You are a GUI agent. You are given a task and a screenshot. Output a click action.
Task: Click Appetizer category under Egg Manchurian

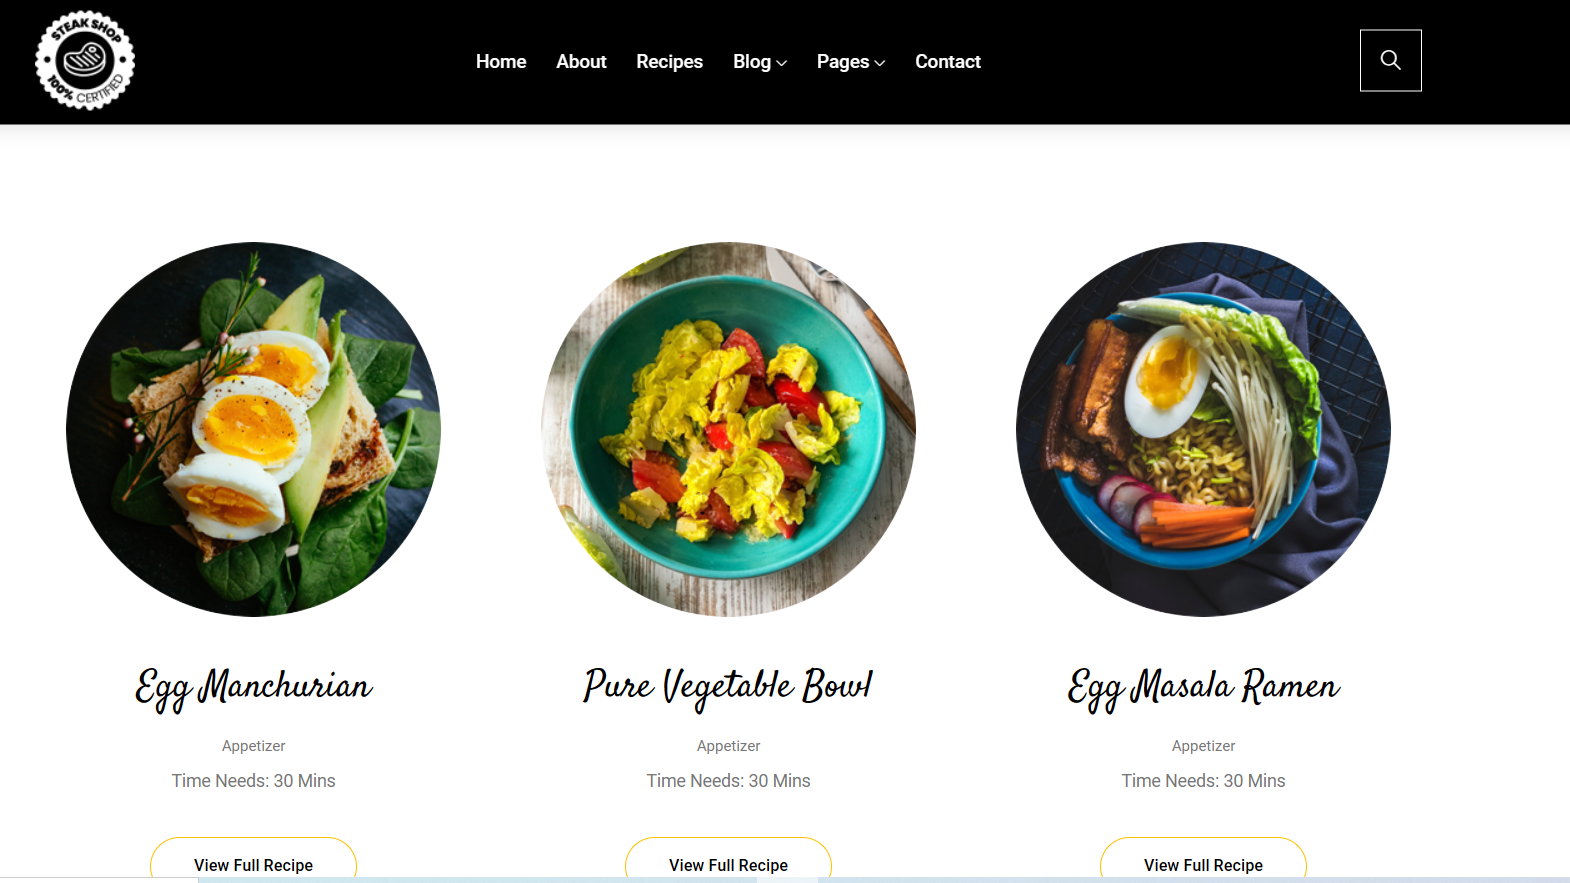tap(253, 746)
